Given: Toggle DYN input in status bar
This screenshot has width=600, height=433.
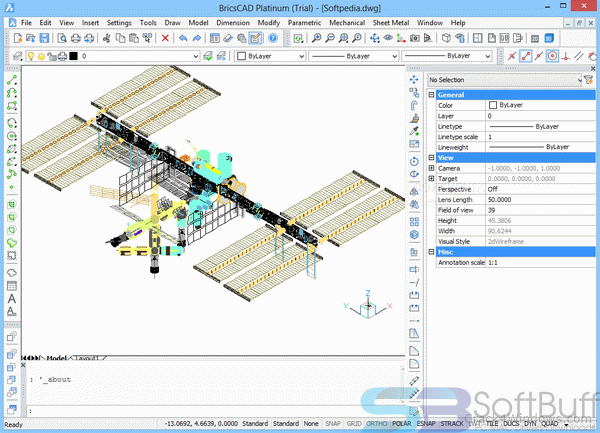Looking at the screenshot, I should tap(530, 423).
